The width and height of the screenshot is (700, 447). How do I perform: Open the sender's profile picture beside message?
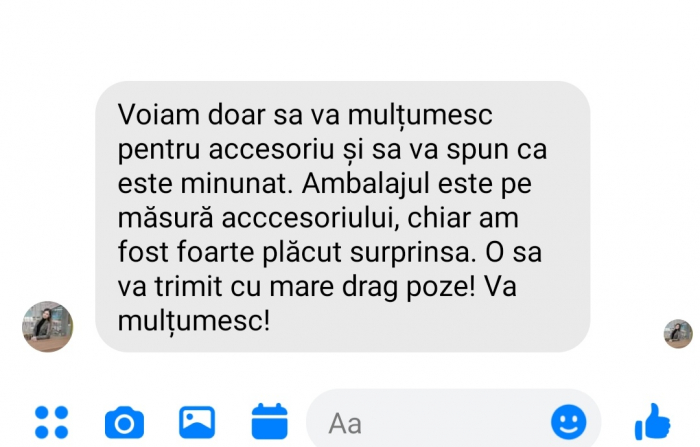tap(48, 326)
